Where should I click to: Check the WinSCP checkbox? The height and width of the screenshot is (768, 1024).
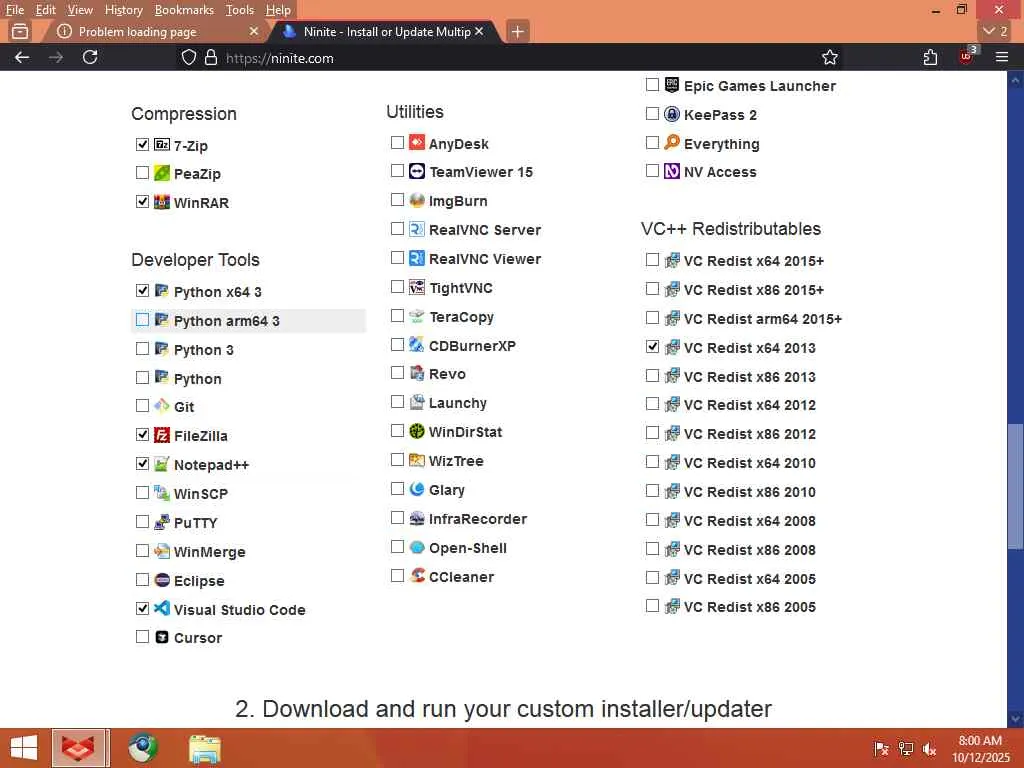(x=142, y=492)
